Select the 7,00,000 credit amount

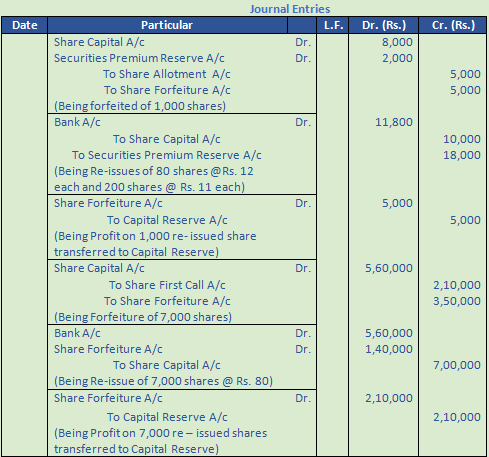tap(457, 365)
